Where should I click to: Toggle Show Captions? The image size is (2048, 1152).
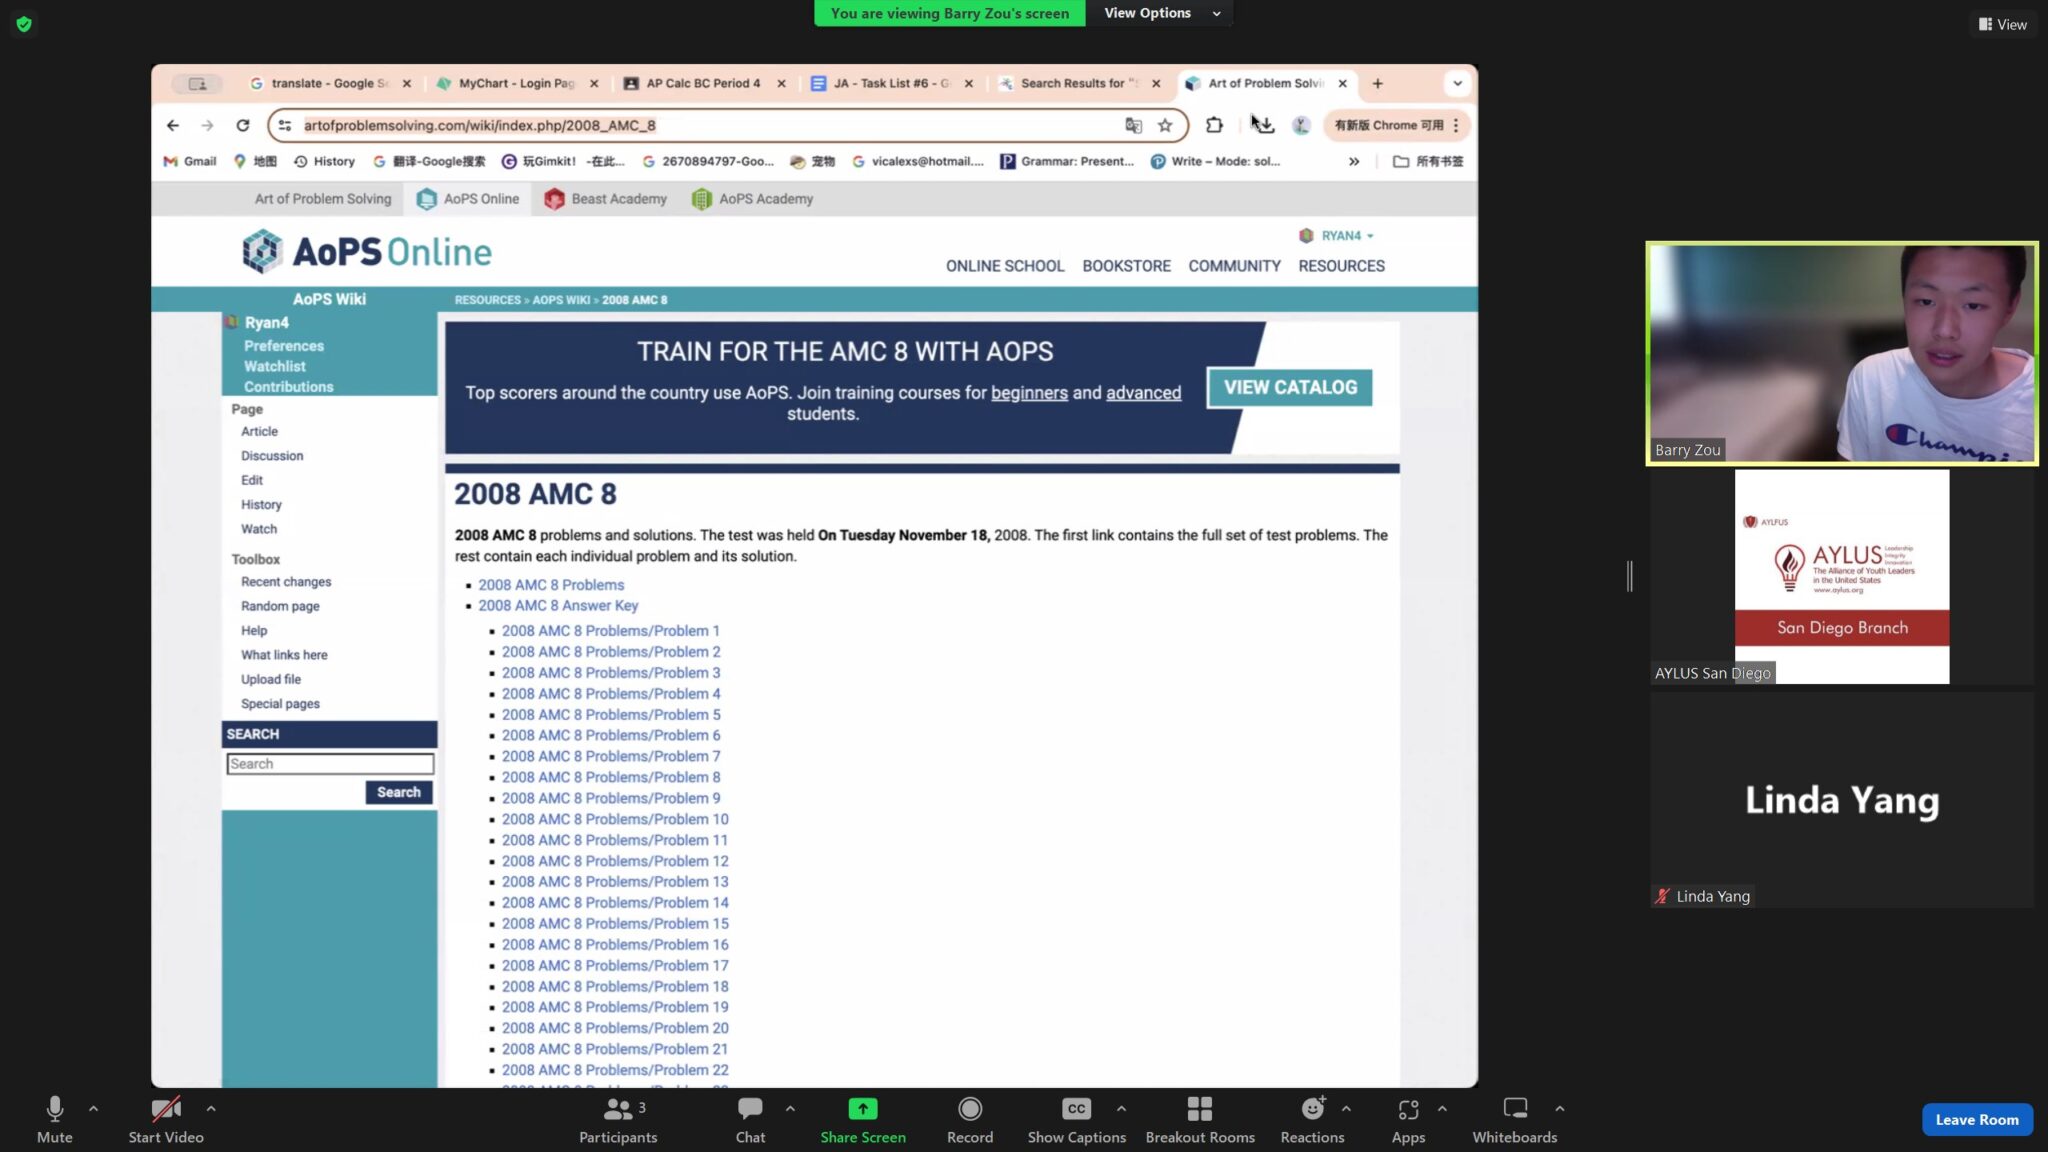(x=1076, y=1119)
